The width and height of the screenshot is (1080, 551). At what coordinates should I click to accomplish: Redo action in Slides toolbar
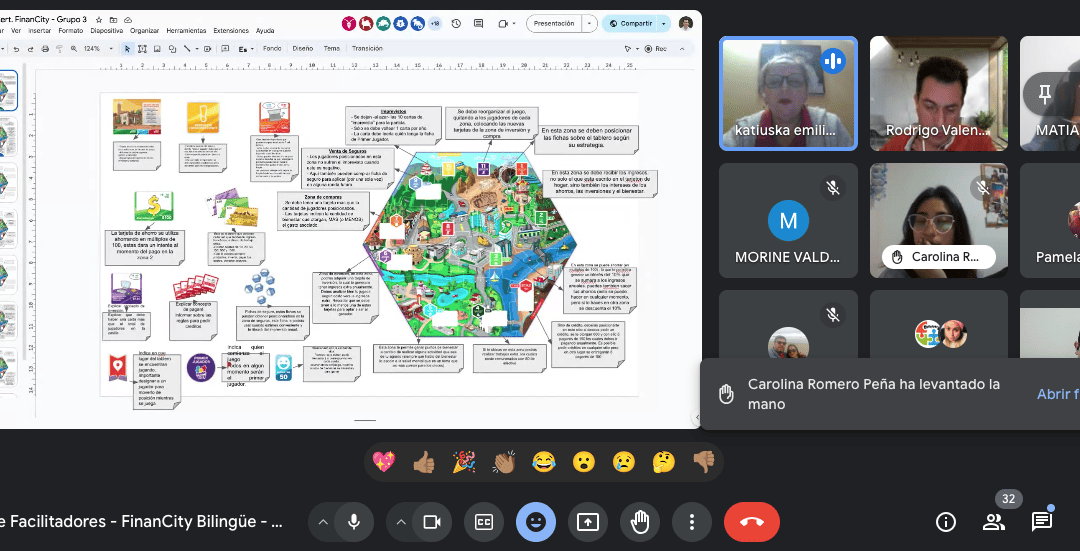click(x=30, y=49)
